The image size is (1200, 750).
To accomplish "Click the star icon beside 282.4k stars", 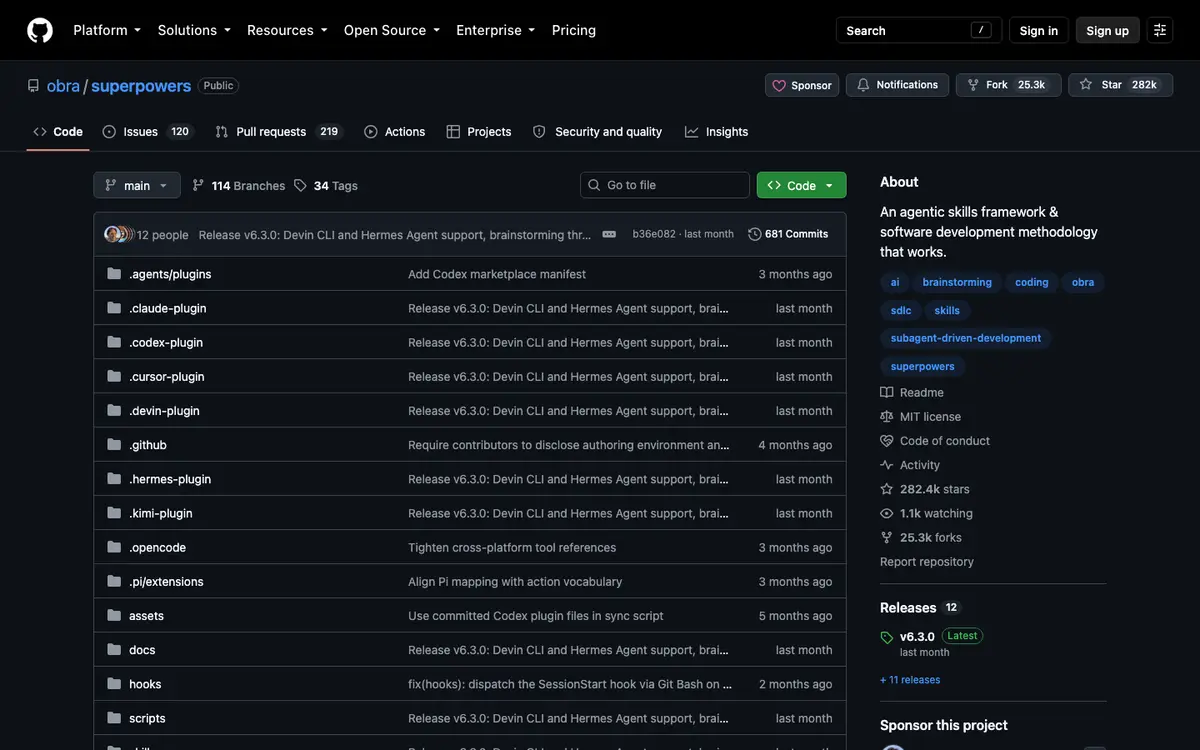I will pos(887,489).
